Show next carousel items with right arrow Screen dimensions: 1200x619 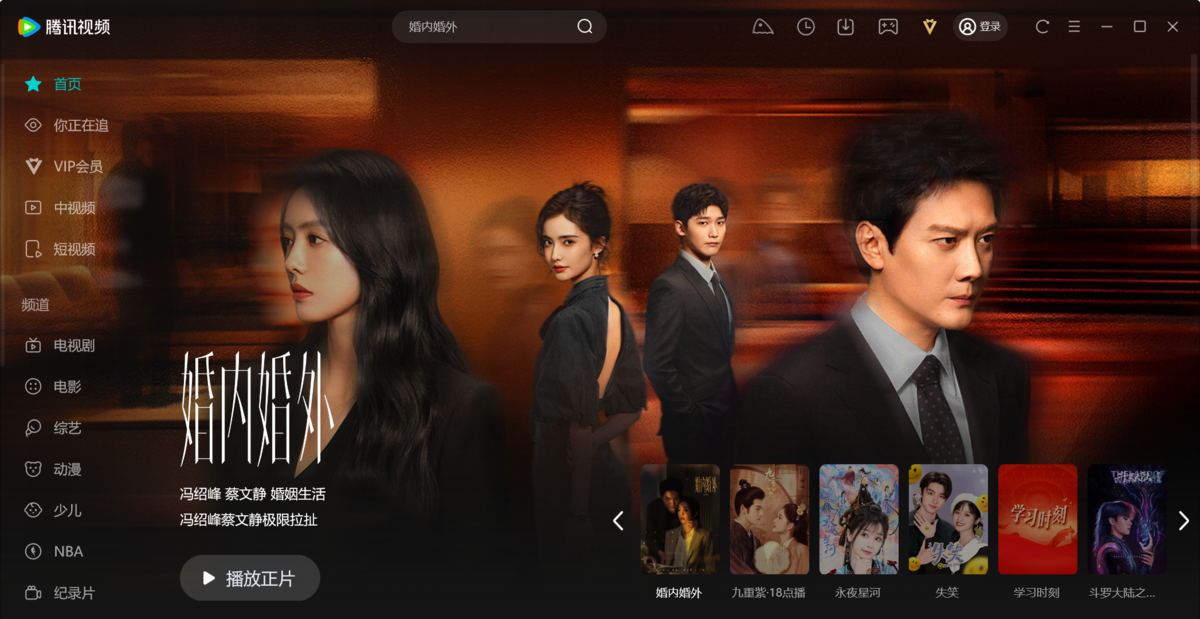coord(1184,520)
